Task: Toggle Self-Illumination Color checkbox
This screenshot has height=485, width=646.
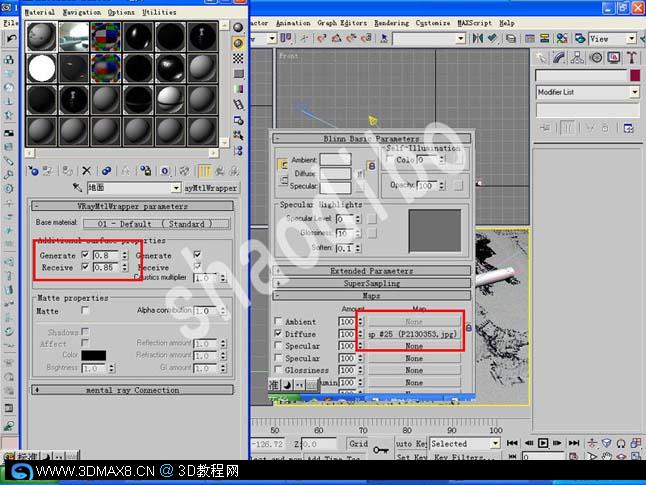Action: (390, 159)
